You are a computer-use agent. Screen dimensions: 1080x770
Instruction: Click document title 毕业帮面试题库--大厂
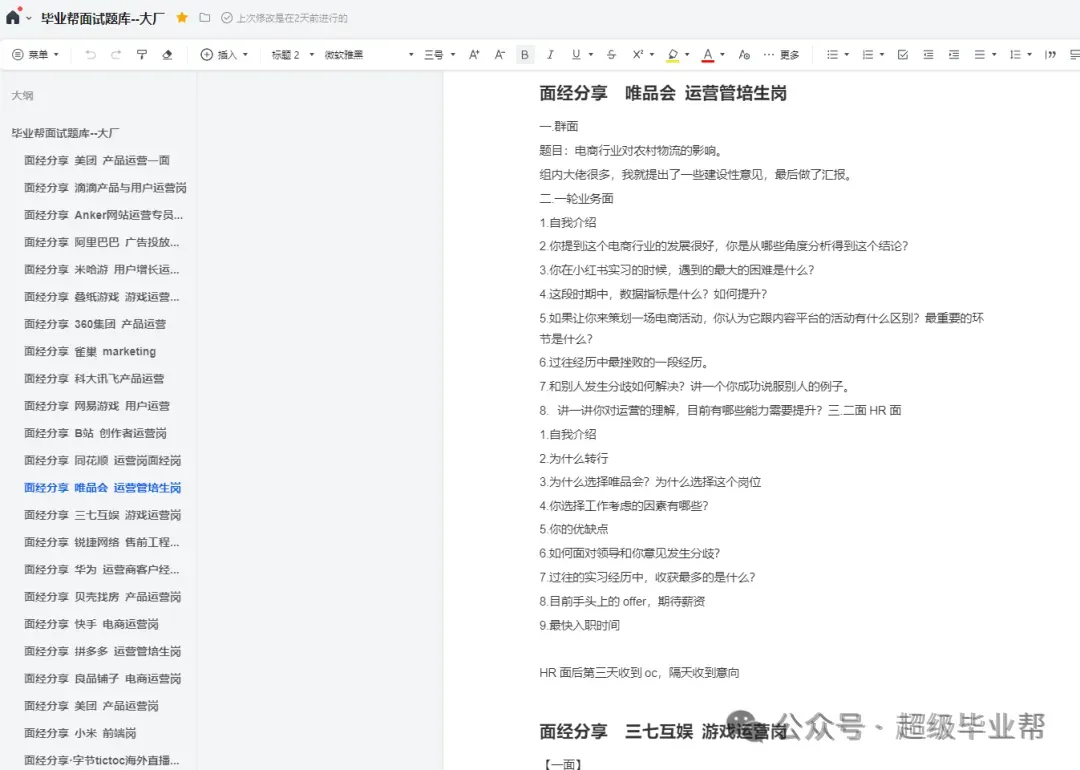[x=103, y=19]
